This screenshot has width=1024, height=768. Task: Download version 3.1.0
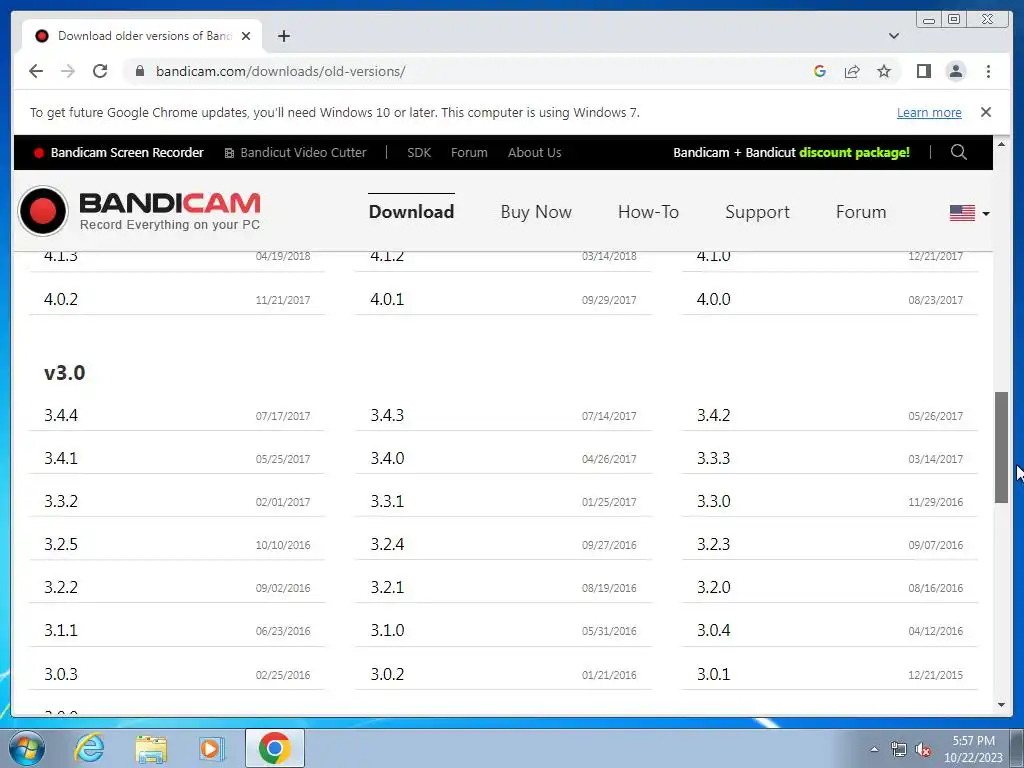[503, 631]
